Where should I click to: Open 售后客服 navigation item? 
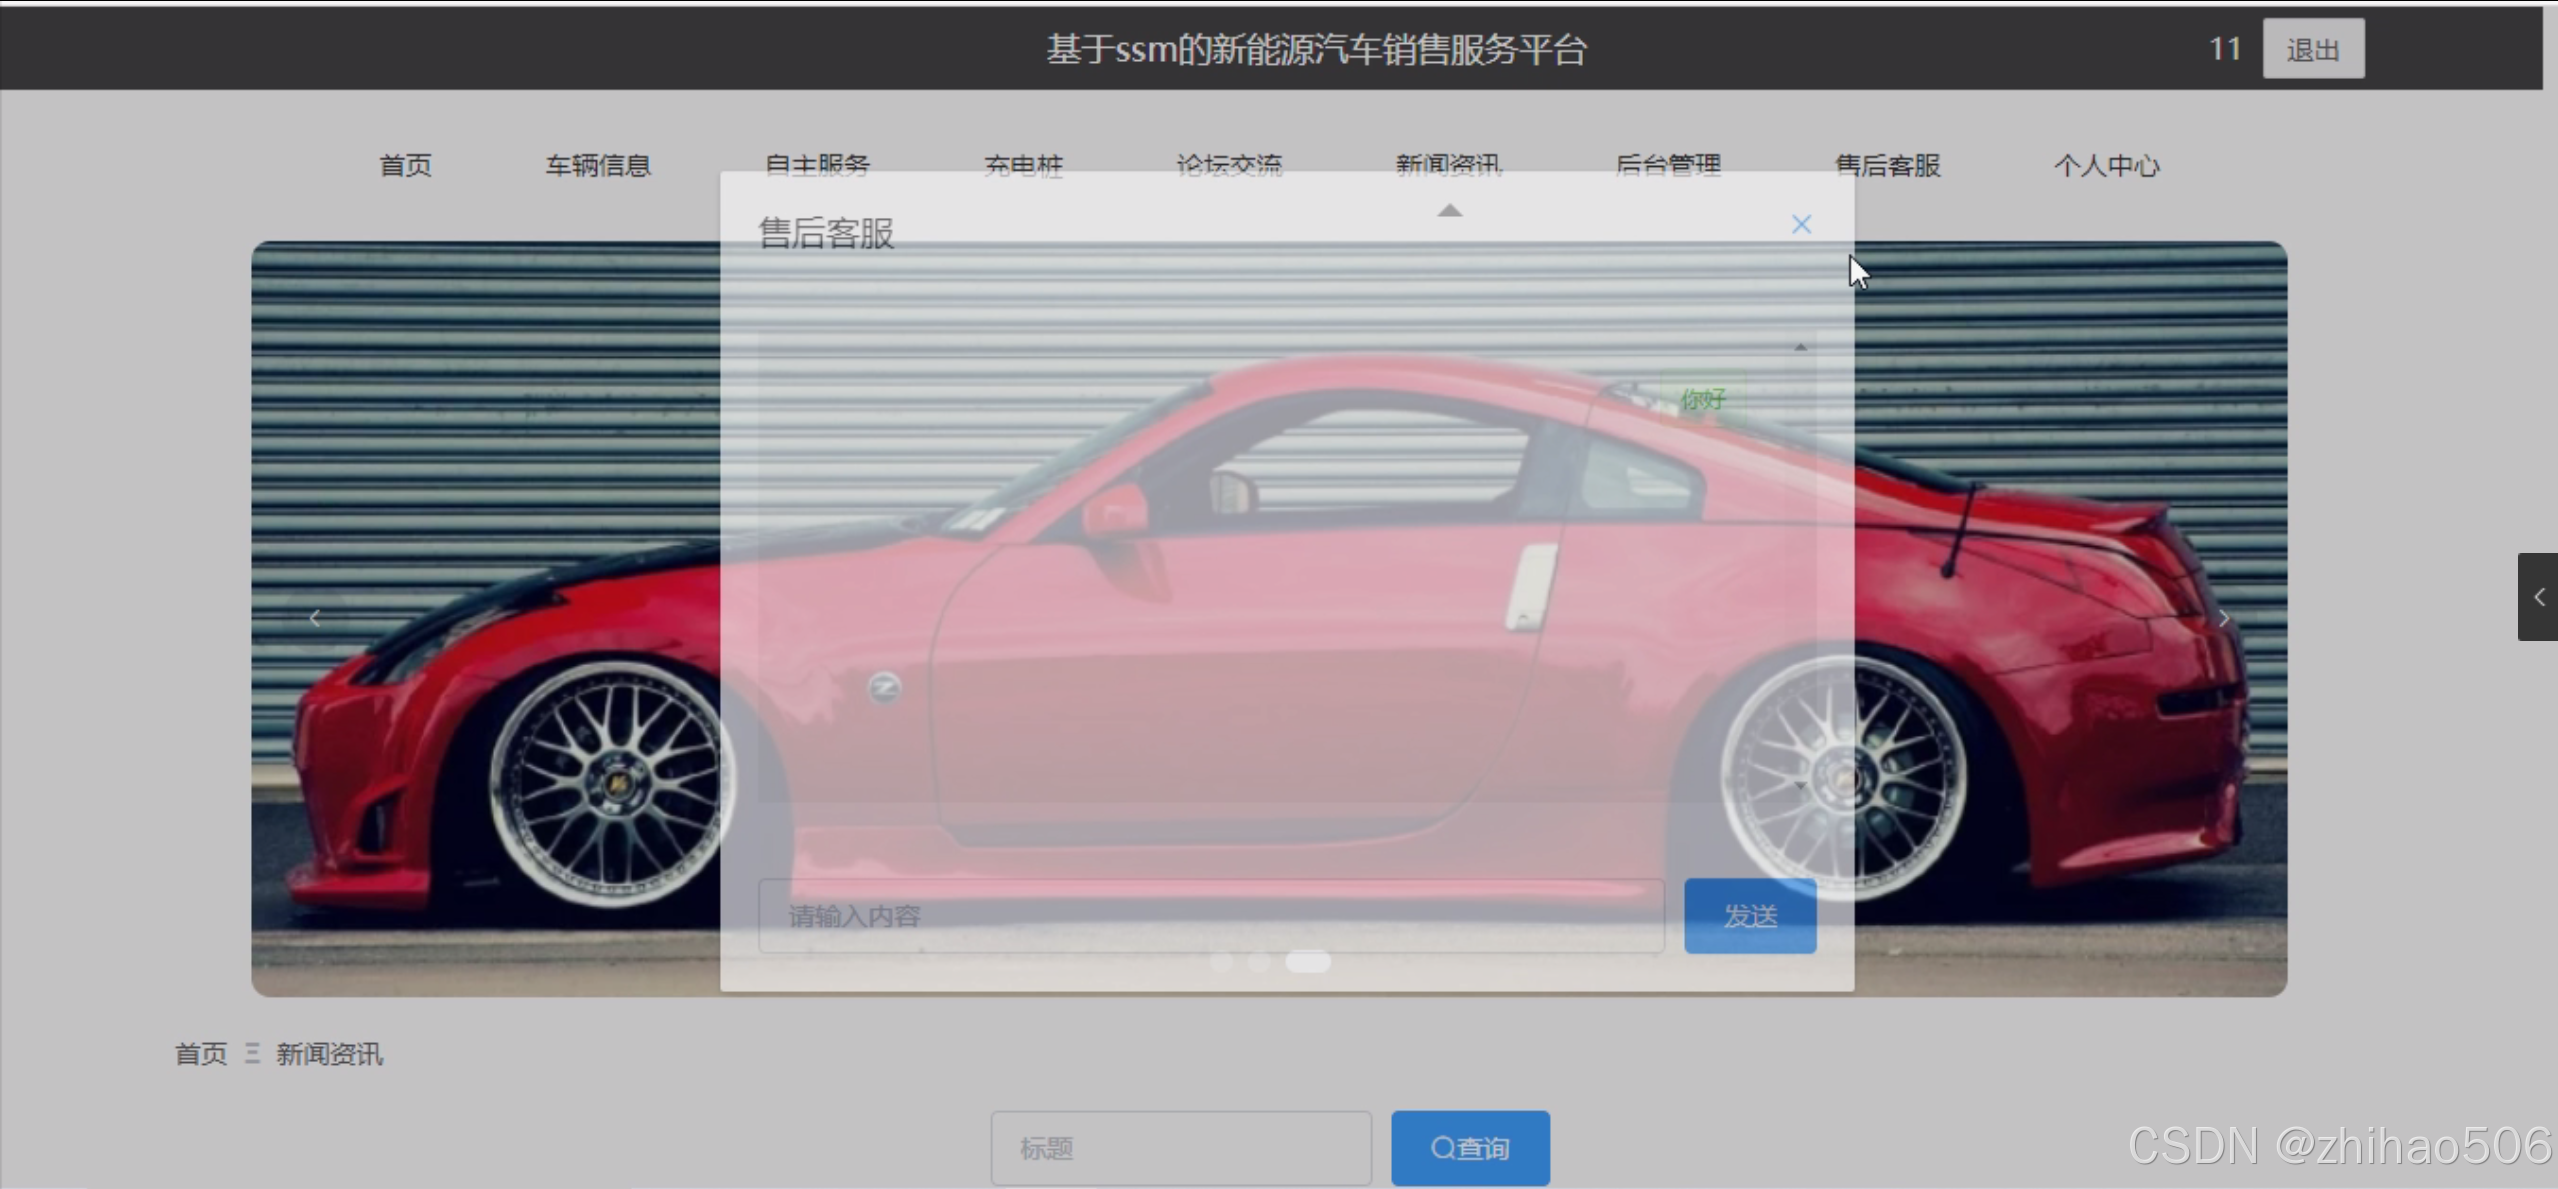(1887, 165)
